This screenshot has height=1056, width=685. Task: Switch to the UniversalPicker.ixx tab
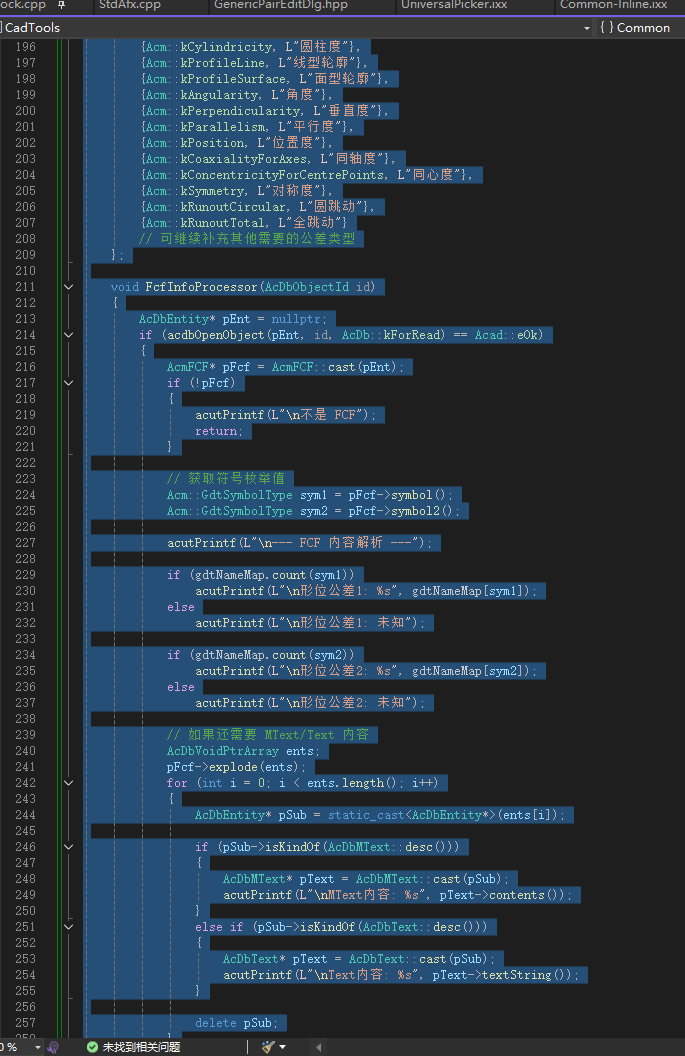click(x=453, y=5)
